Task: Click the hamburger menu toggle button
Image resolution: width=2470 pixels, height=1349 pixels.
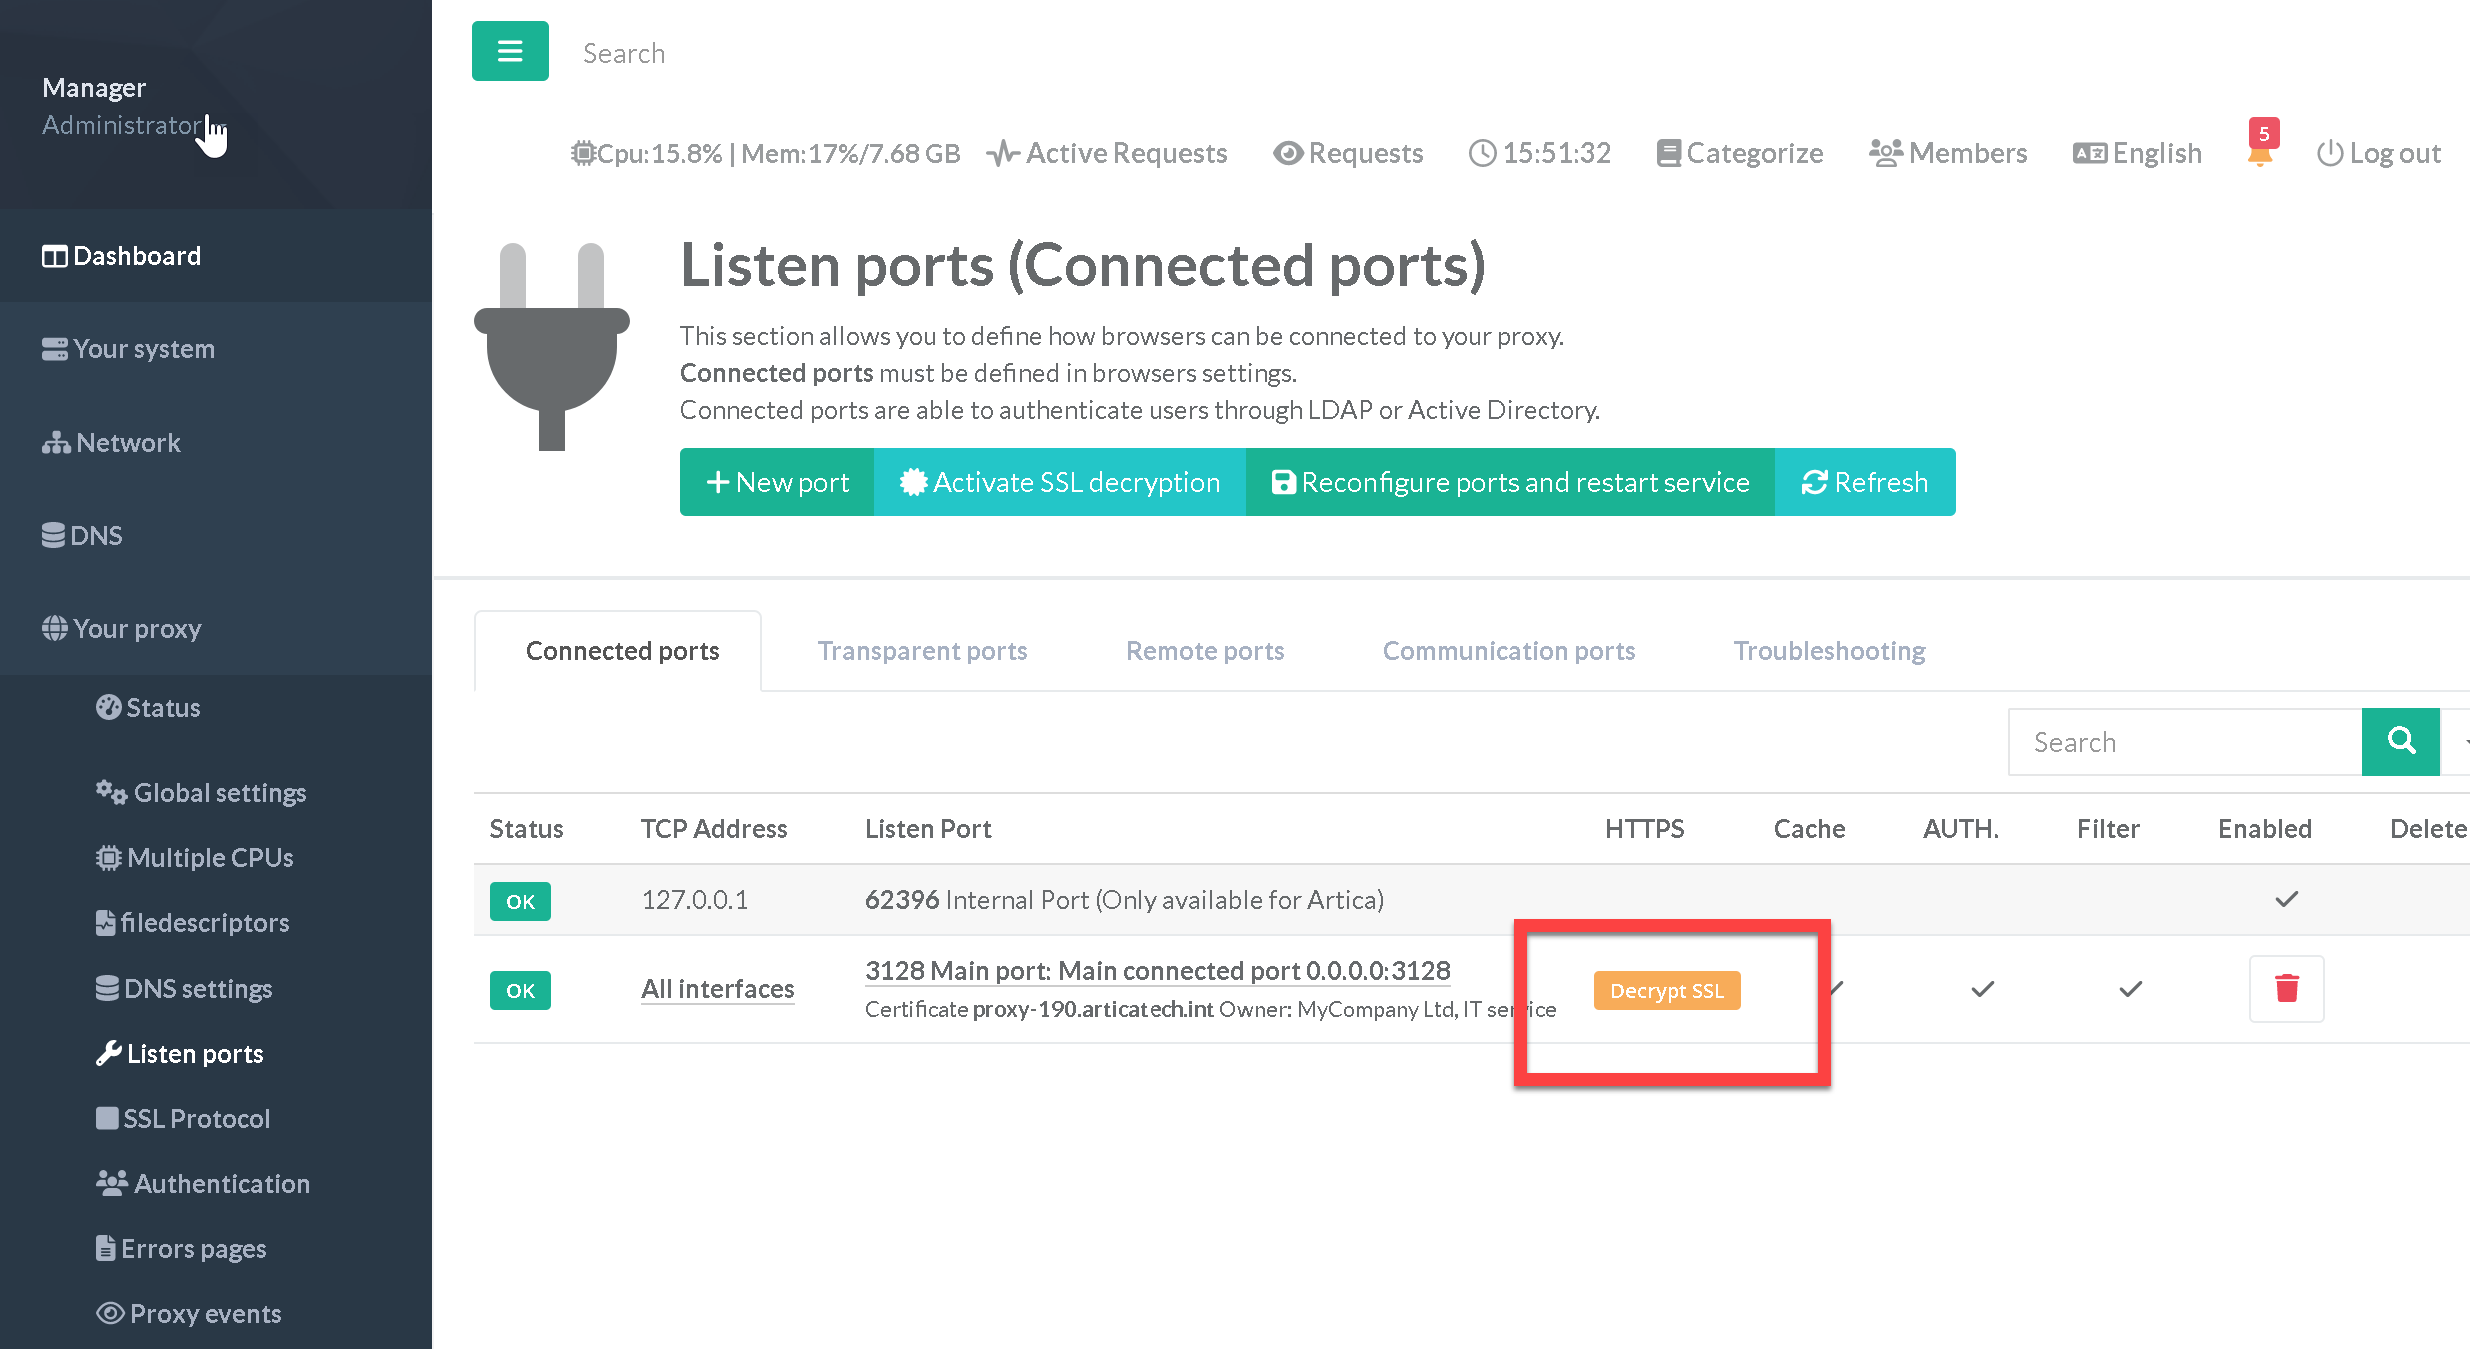Action: (x=510, y=51)
